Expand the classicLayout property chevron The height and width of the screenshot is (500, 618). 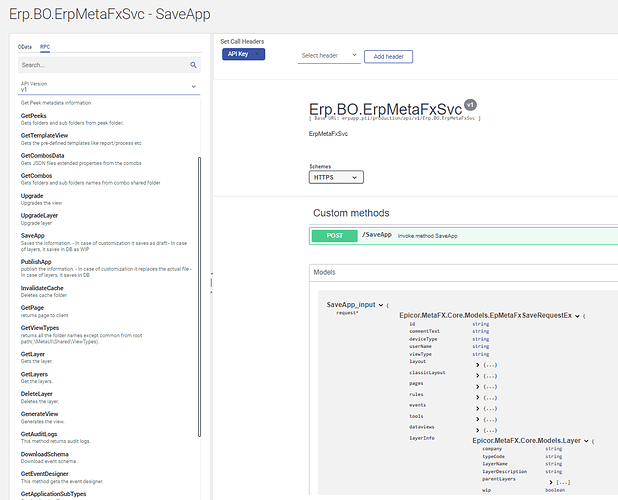[x=477, y=376]
